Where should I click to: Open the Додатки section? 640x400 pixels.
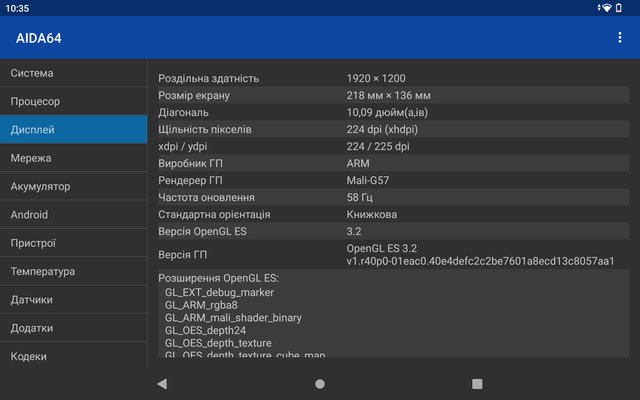(x=73, y=328)
